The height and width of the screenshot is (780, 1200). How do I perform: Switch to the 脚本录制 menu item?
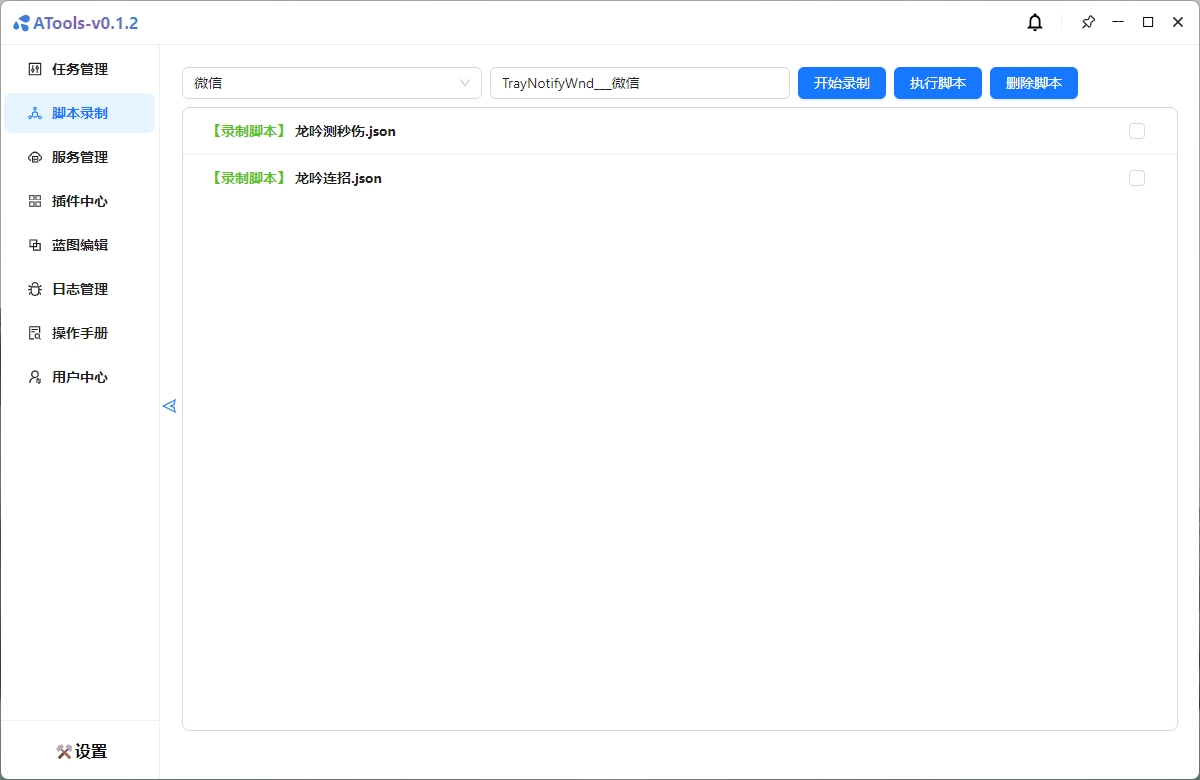tap(79, 113)
